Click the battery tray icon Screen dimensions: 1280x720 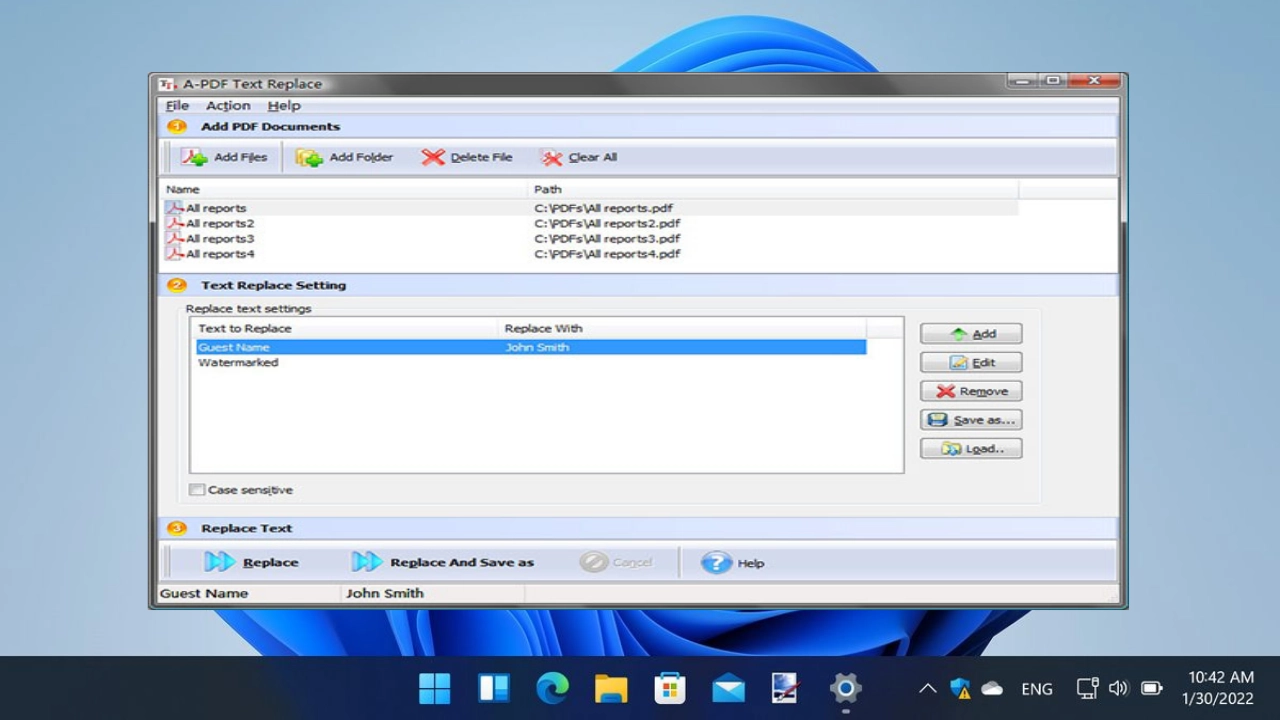coord(1151,688)
